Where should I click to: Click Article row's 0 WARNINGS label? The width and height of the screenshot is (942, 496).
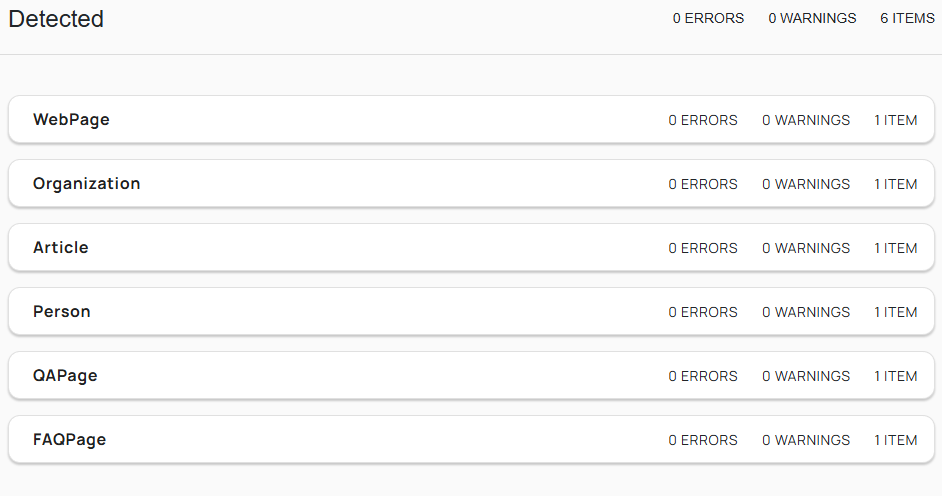pos(806,248)
